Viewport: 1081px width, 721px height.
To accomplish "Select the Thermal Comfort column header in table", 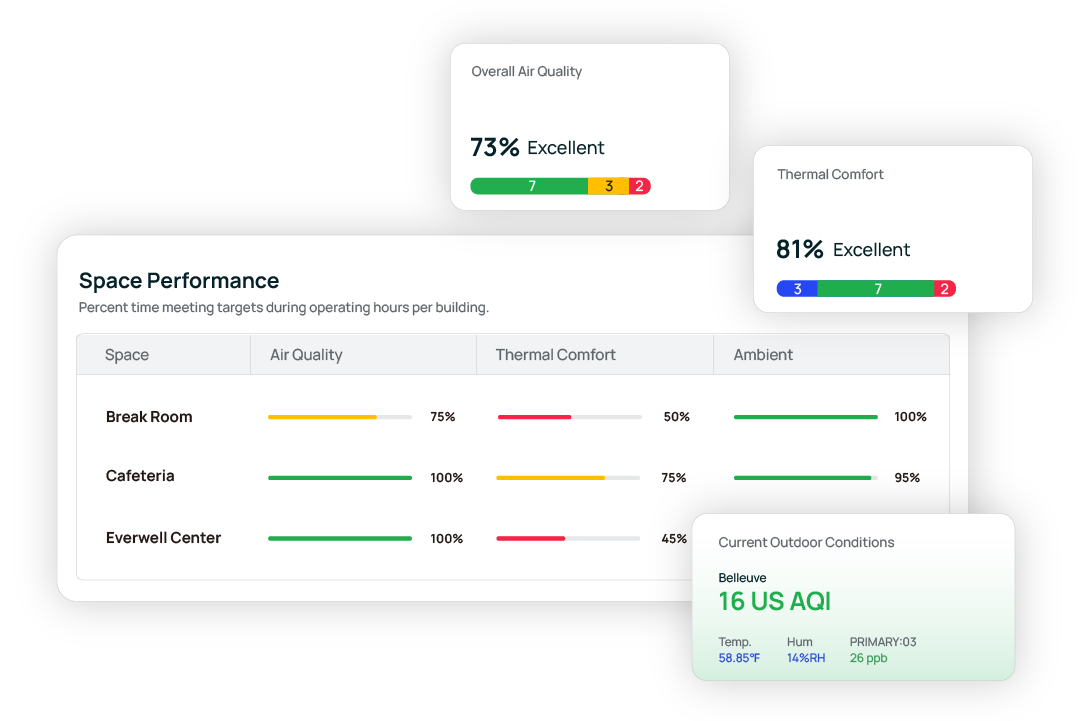I will point(555,355).
